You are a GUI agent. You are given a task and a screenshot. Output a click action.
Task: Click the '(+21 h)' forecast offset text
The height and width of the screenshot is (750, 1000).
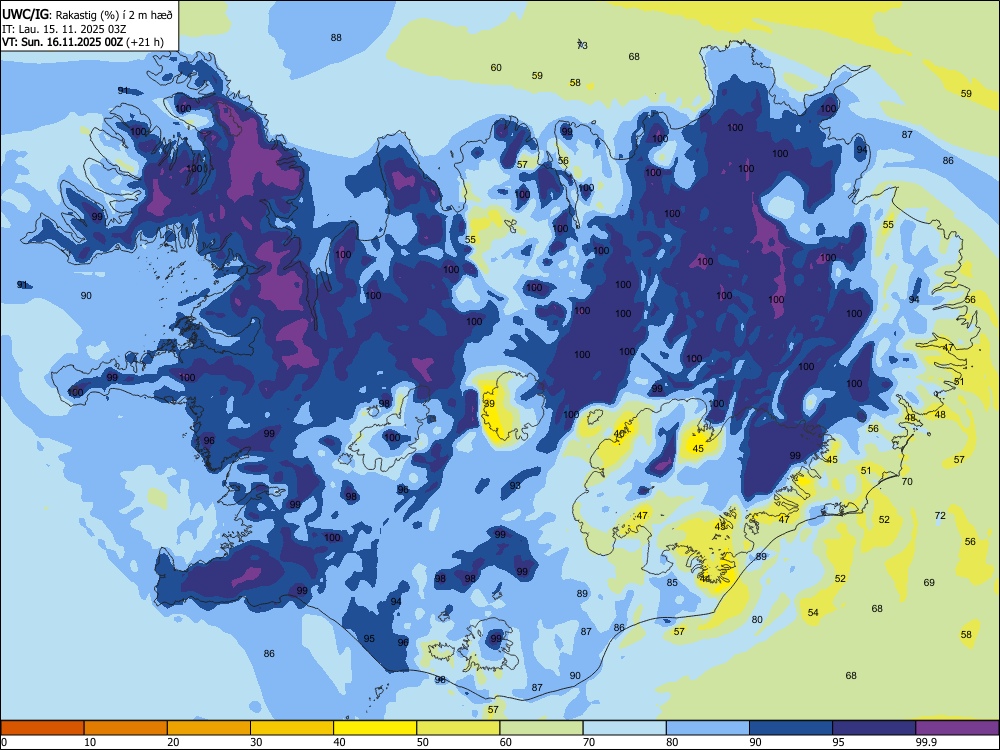tap(145, 42)
